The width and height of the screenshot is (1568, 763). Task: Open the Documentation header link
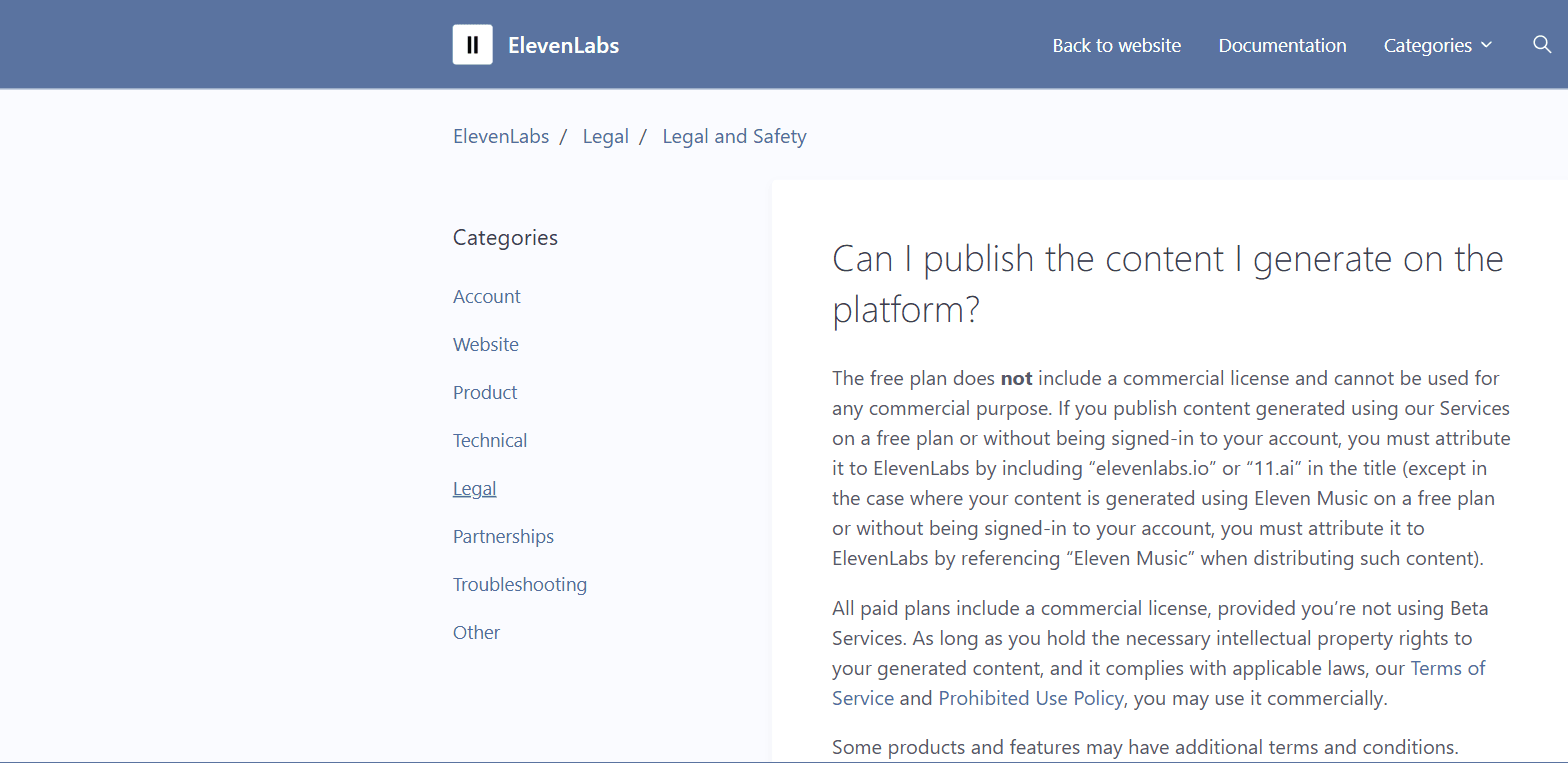[1282, 45]
